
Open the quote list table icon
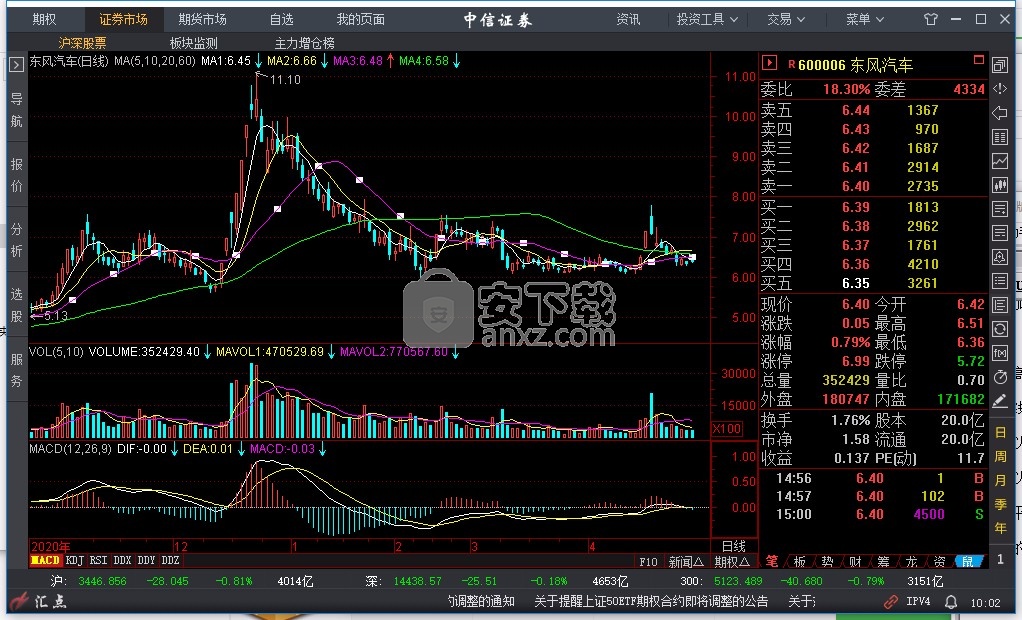point(1000,137)
